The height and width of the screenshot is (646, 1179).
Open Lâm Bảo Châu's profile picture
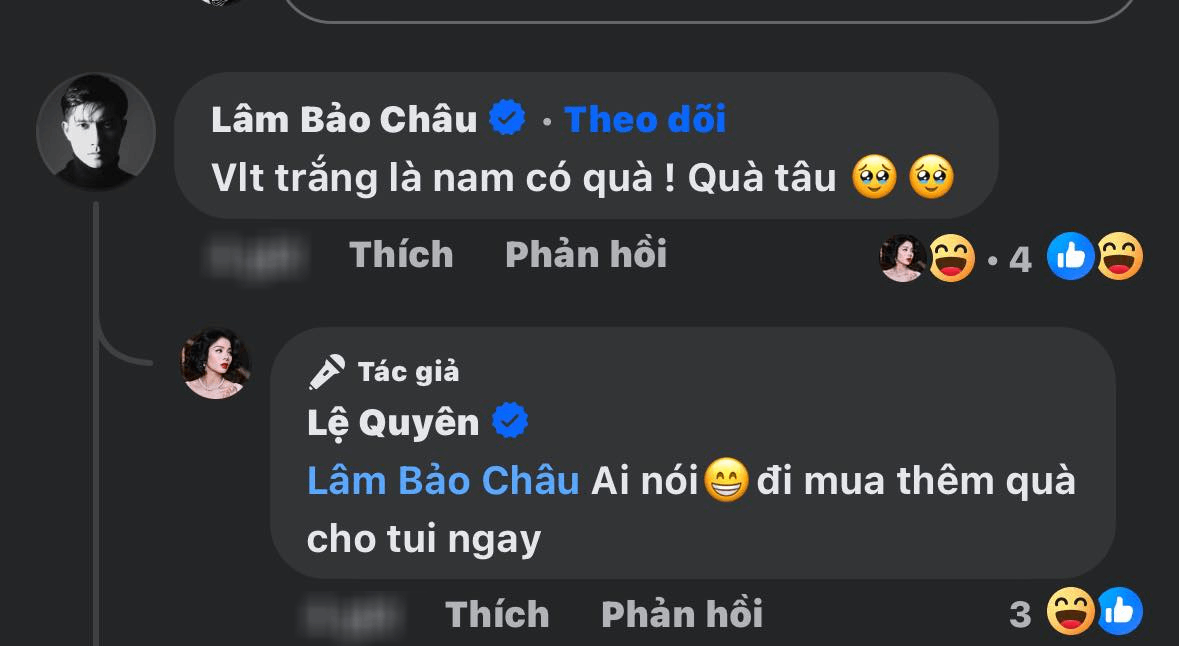pos(96,132)
